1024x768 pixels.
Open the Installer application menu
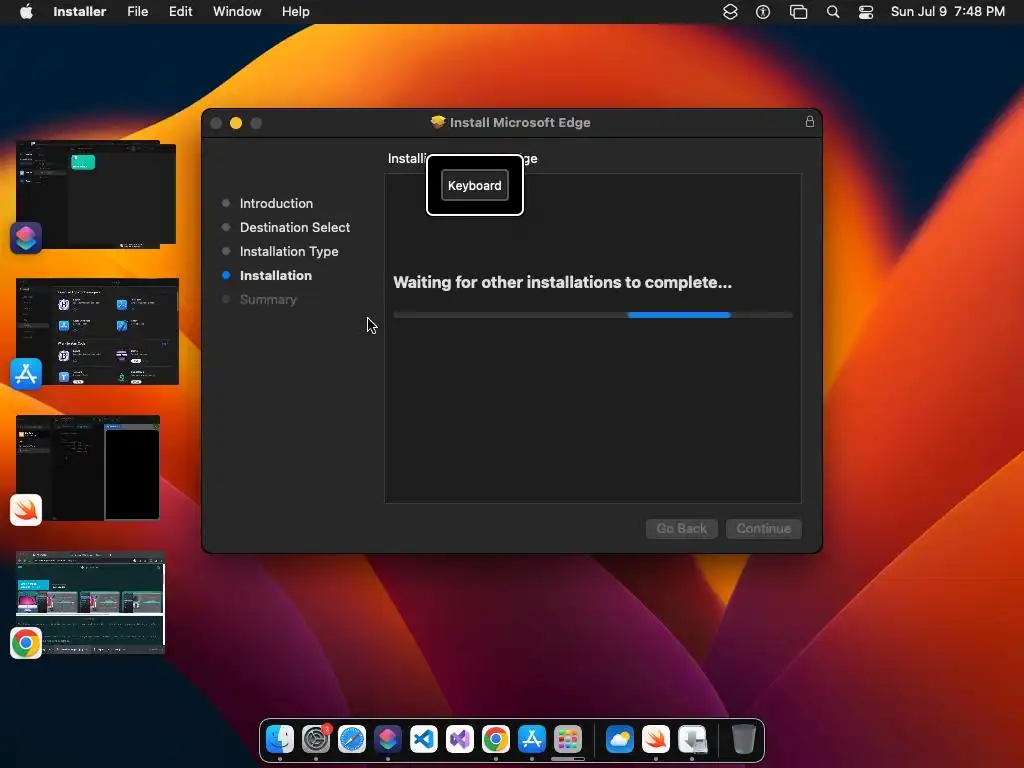[80, 11]
